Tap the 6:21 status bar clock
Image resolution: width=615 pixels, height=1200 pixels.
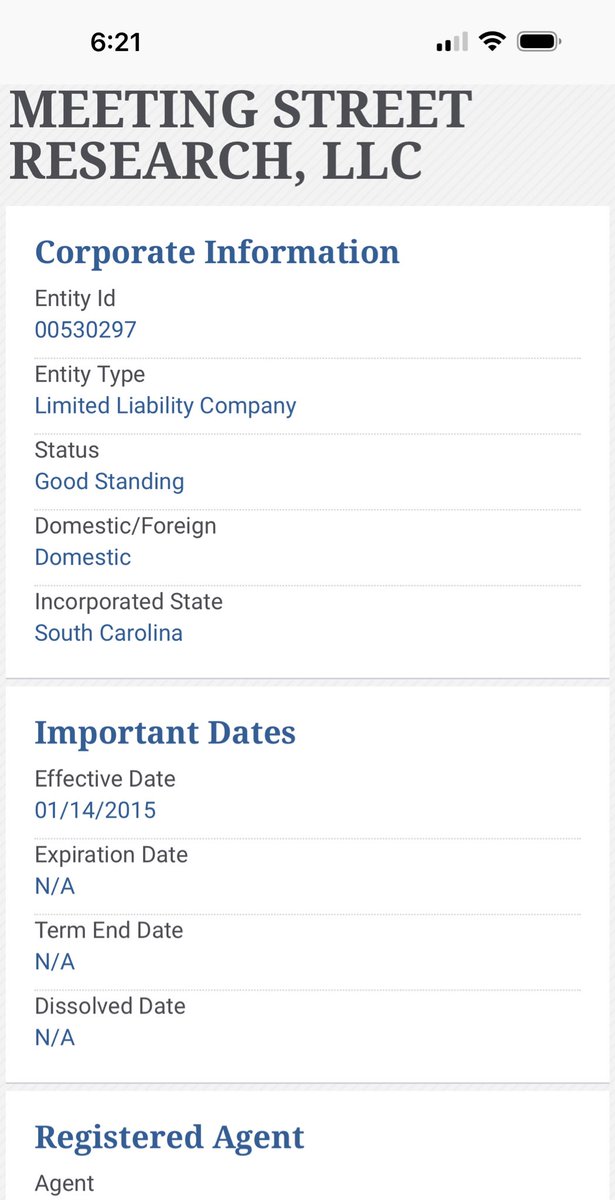(116, 42)
